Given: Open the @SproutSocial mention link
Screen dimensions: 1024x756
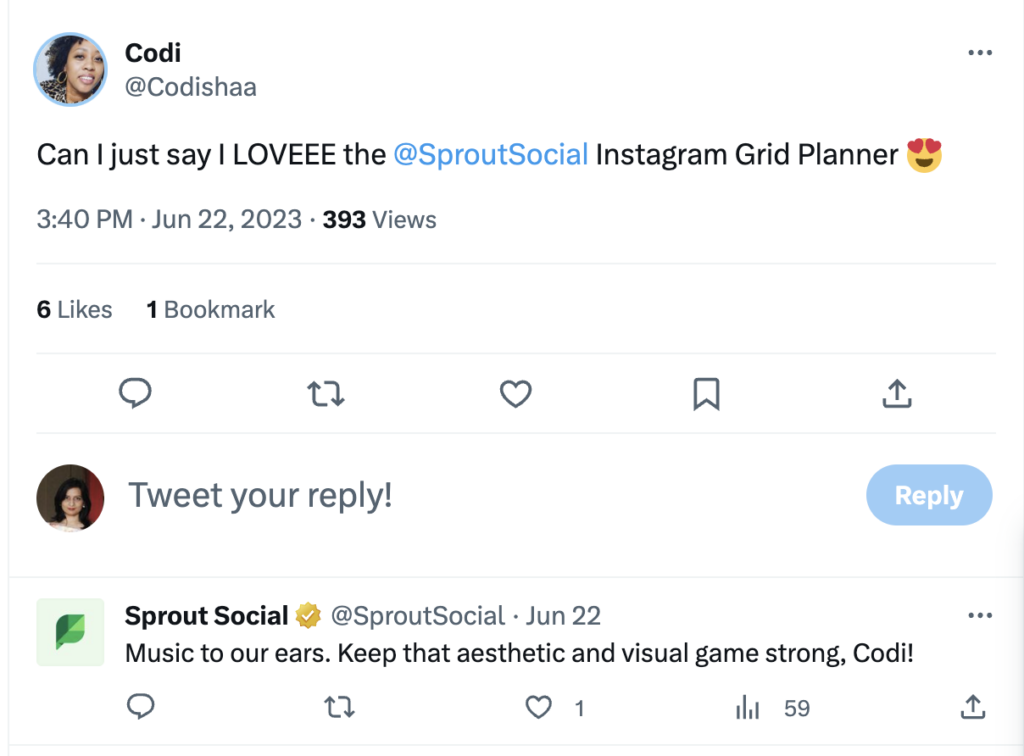Looking at the screenshot, I should pos(491,155).
